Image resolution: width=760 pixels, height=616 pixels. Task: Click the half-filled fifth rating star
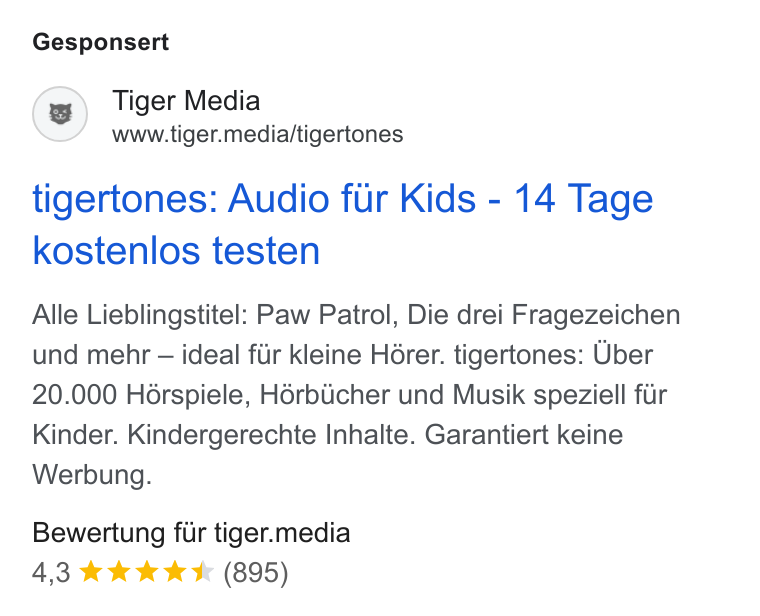click(x=203, y=571)
